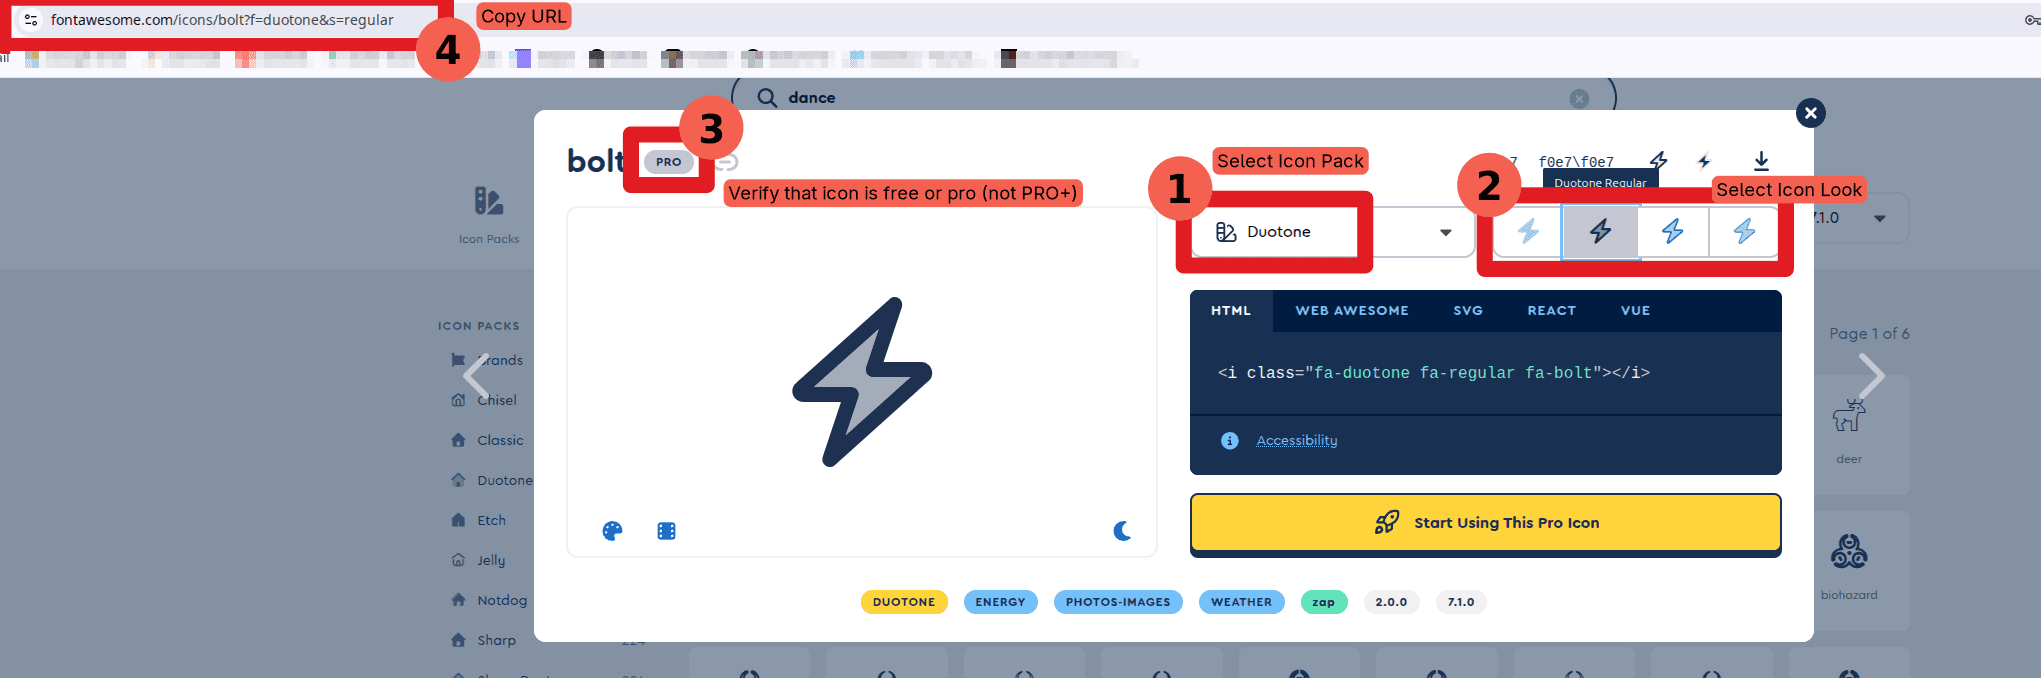Click the info icon beside Accessibility
This screenshot has height=678, width=2041.
tap(1229, 441)
